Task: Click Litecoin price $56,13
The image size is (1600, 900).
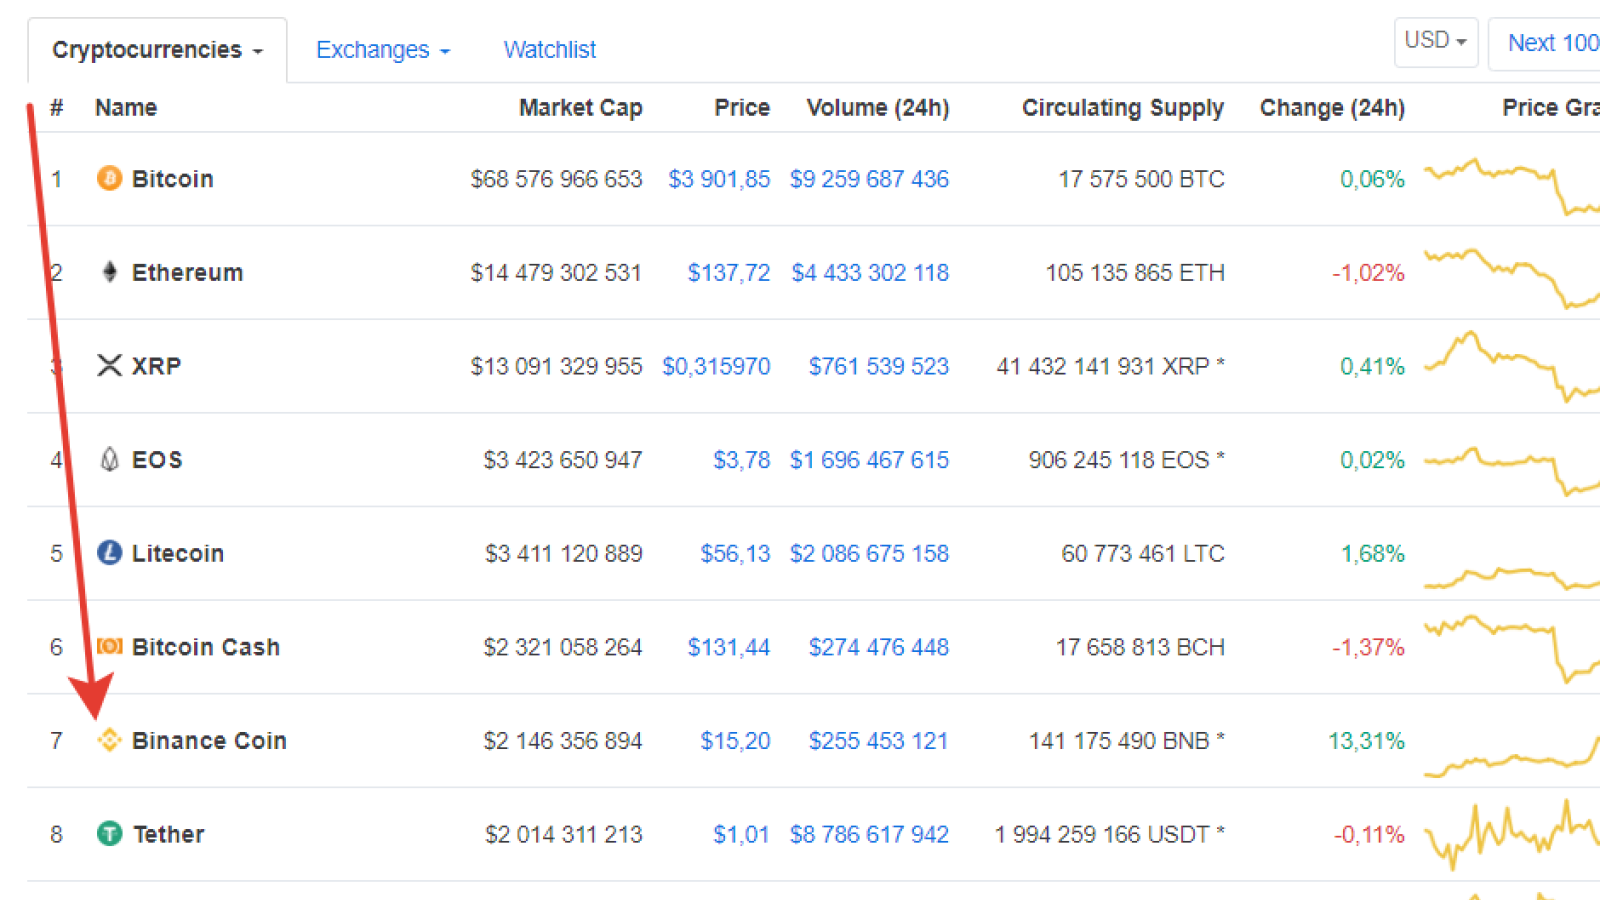Action: coord(735,554)
